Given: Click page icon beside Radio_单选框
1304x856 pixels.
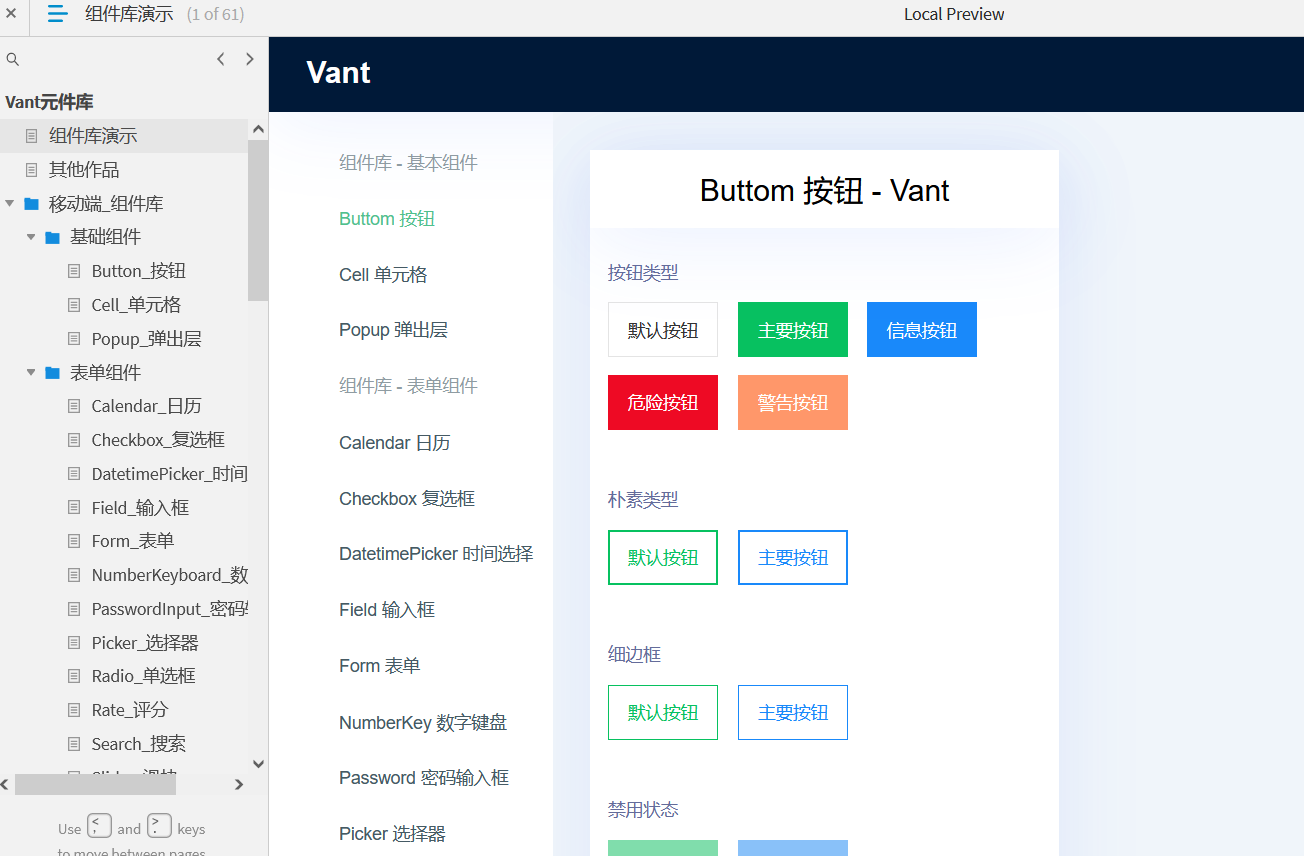Looking at the screenshot, I should tap(74, 676).
